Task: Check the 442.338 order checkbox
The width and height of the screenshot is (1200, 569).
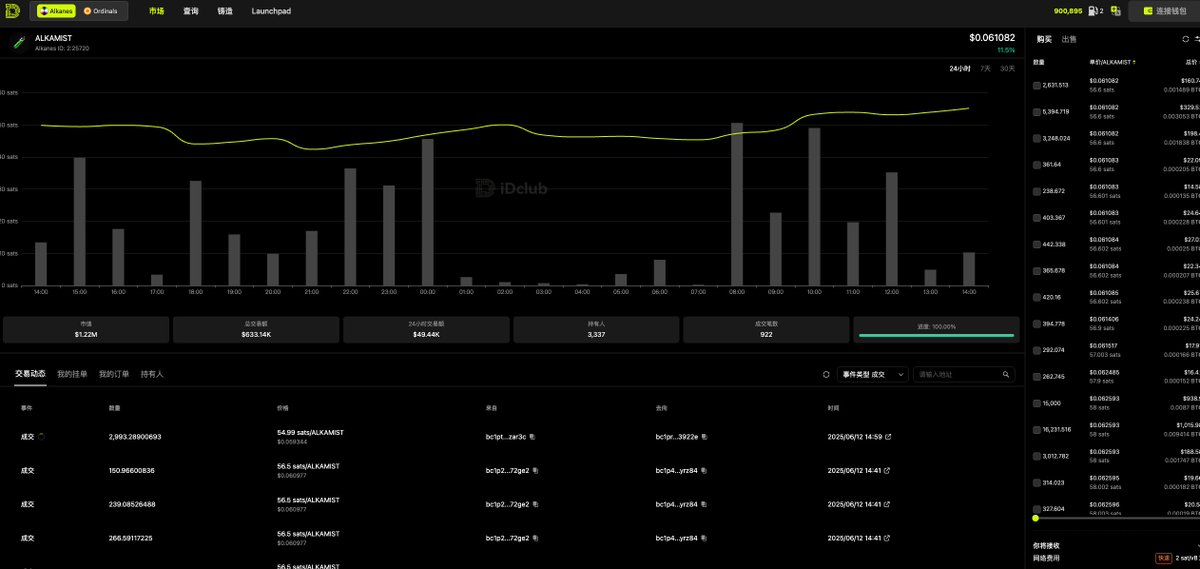Action: click(1037, 244)
